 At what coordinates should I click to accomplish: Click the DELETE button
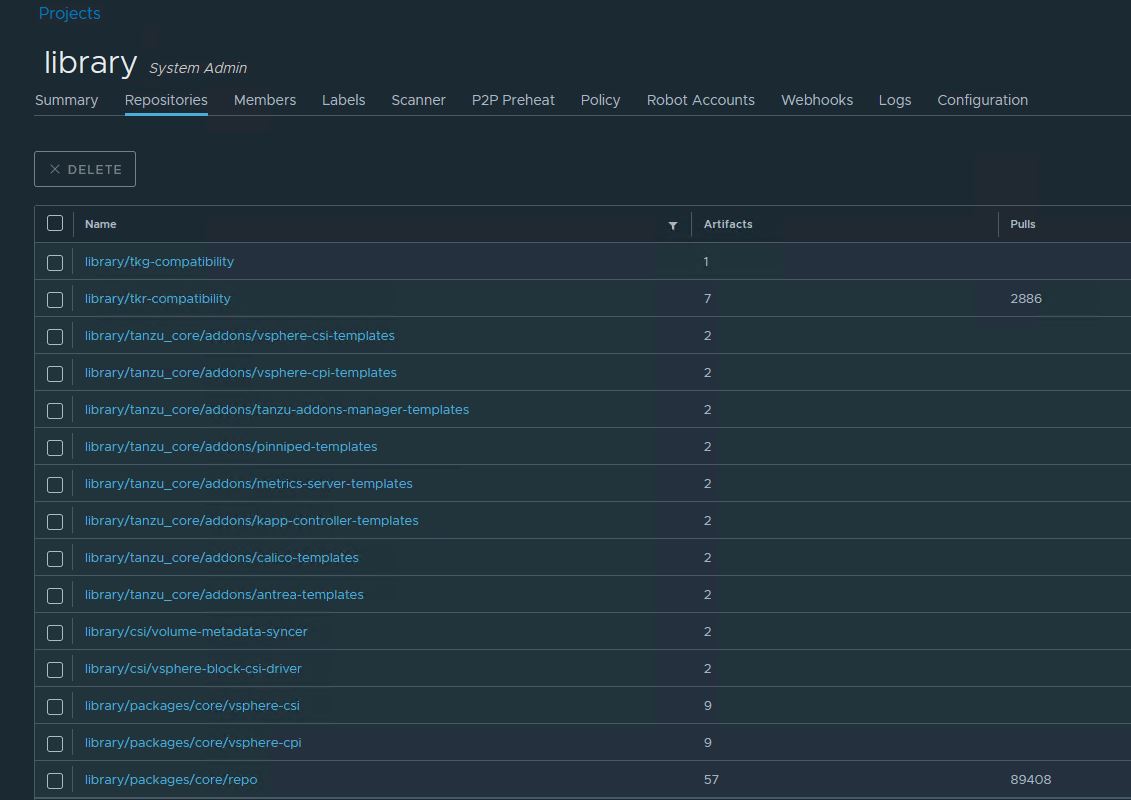[85, 169]
